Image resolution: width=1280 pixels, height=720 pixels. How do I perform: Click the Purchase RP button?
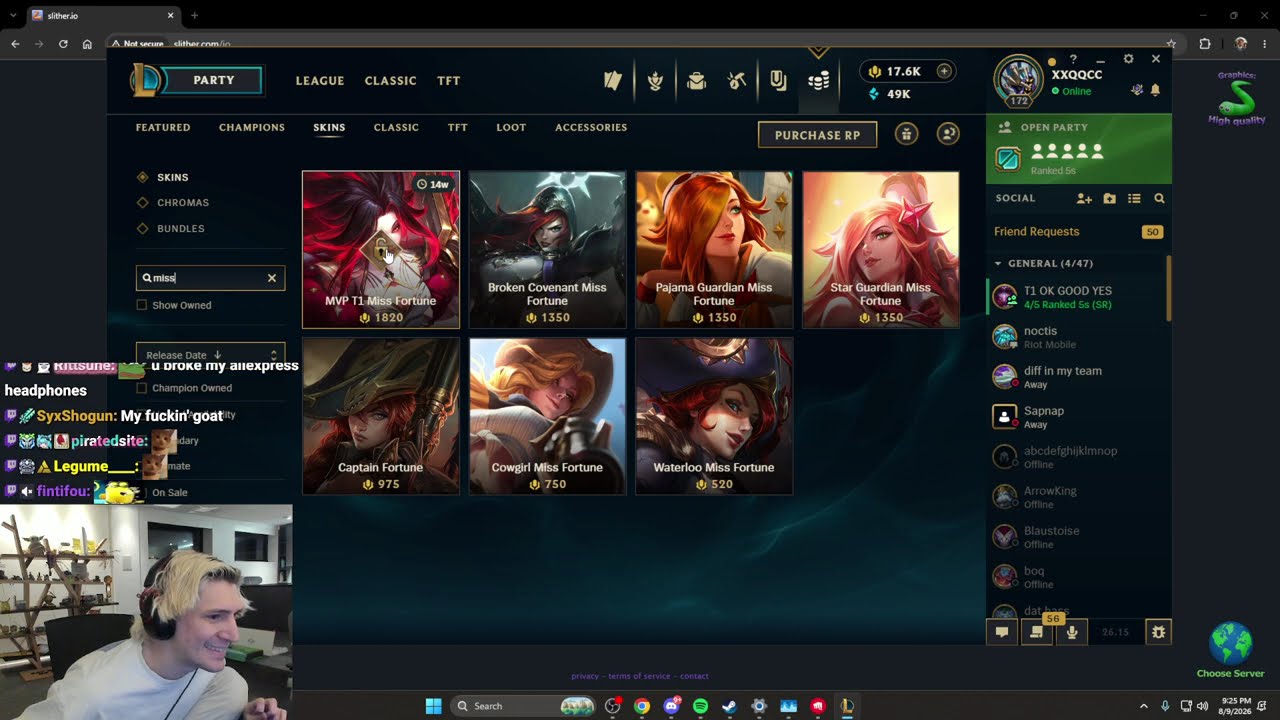pyautogui.click(x=817, y=135)
